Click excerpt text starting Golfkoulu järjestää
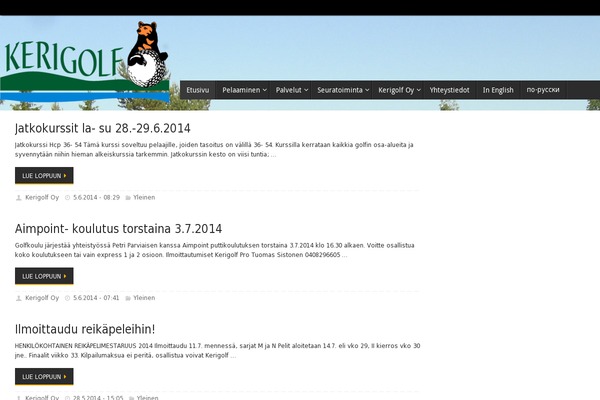Image resolution: width=600 pixels, height=400 pixels. (x=215, y=250)
